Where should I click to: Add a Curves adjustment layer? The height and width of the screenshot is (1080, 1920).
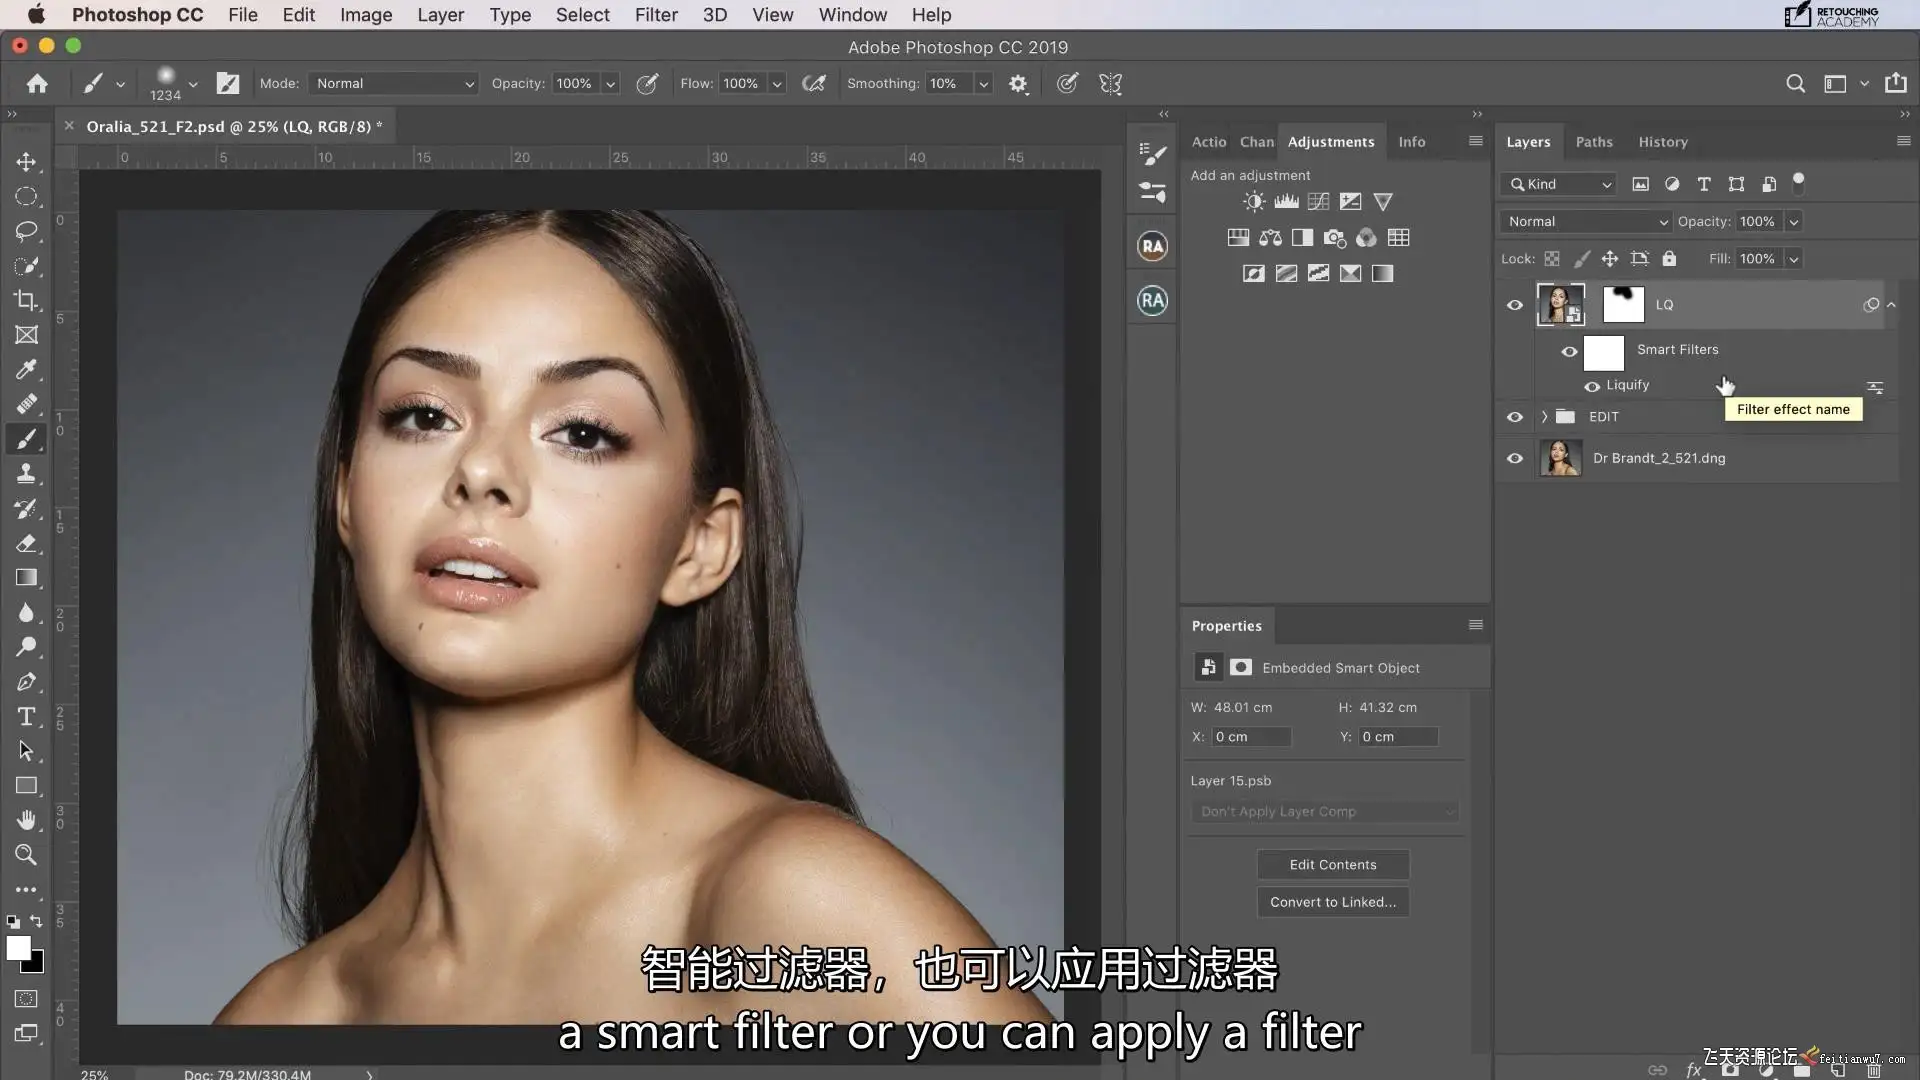coord(1318,202)
